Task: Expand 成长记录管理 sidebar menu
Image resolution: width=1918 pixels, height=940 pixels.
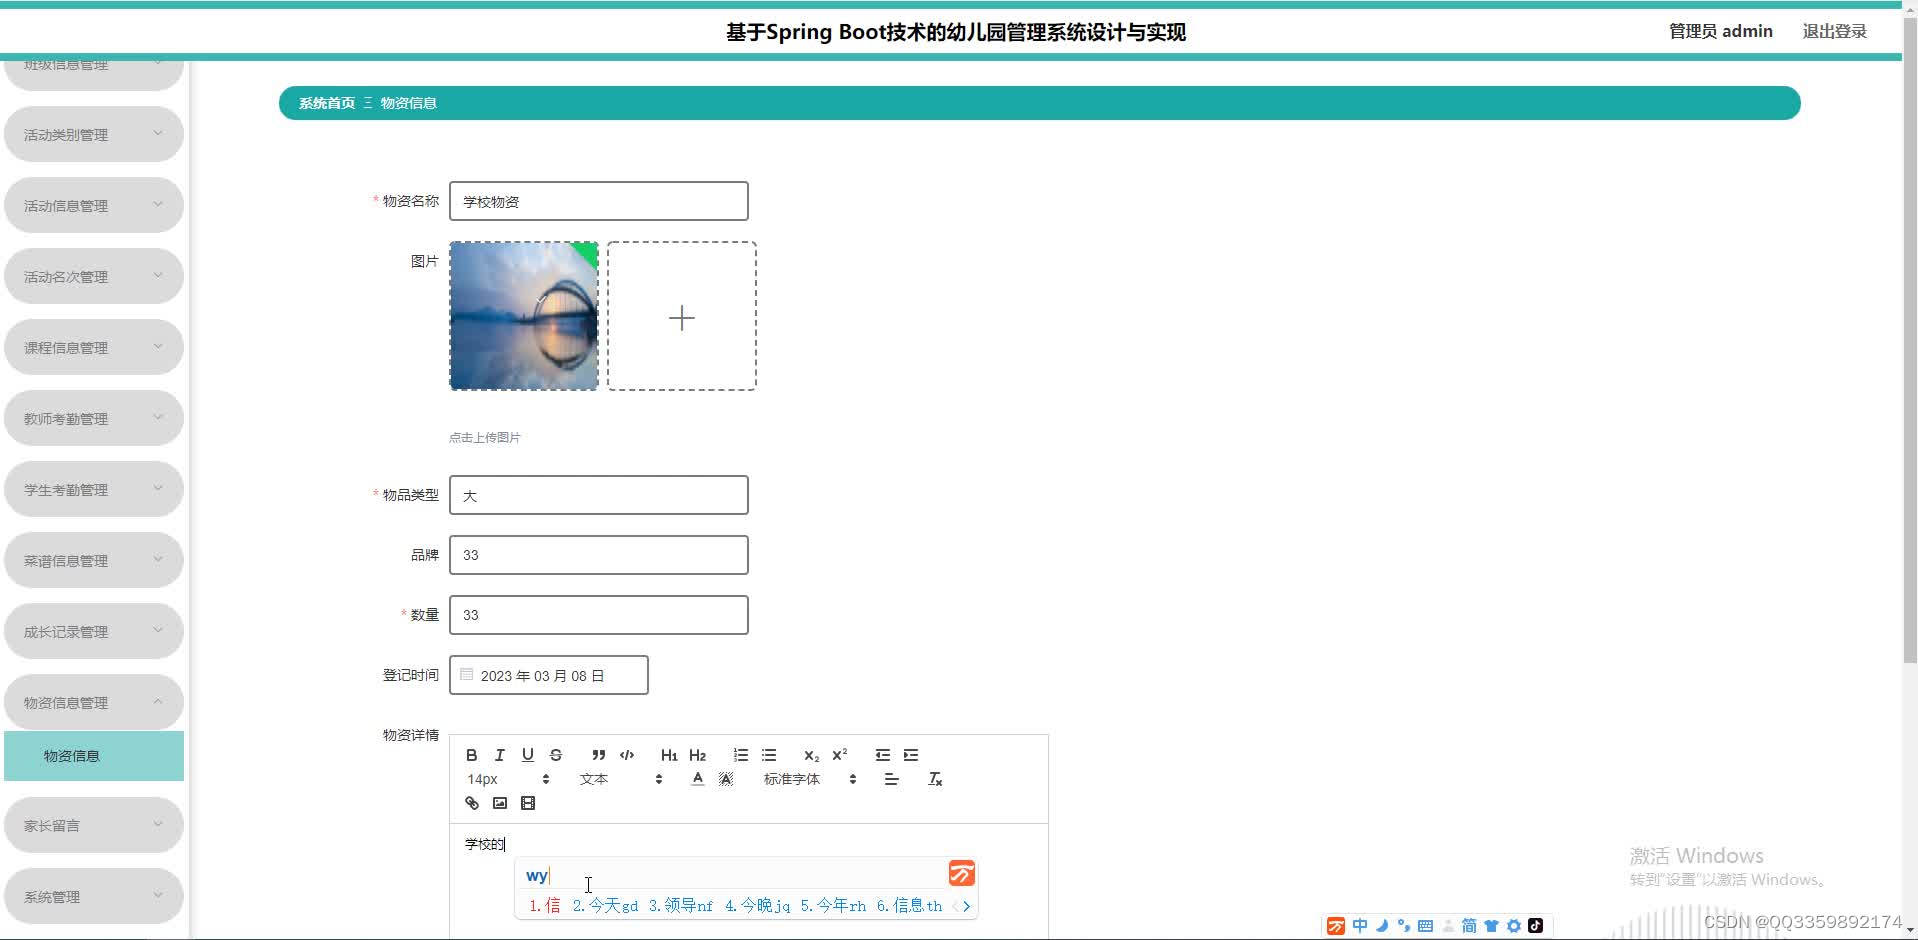Action: [x=94, y=631]
